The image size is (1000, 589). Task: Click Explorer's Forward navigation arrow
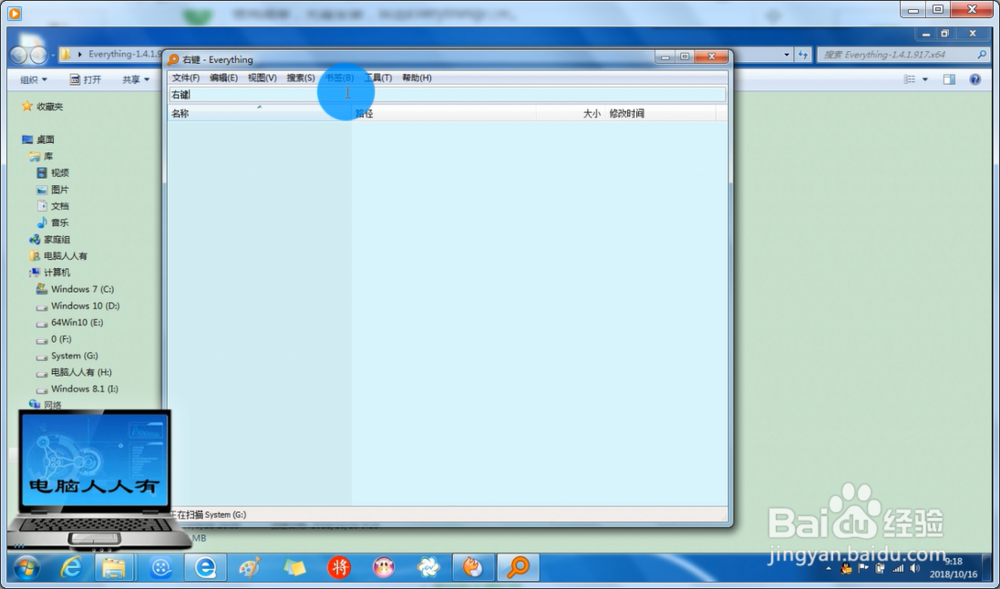38,55
